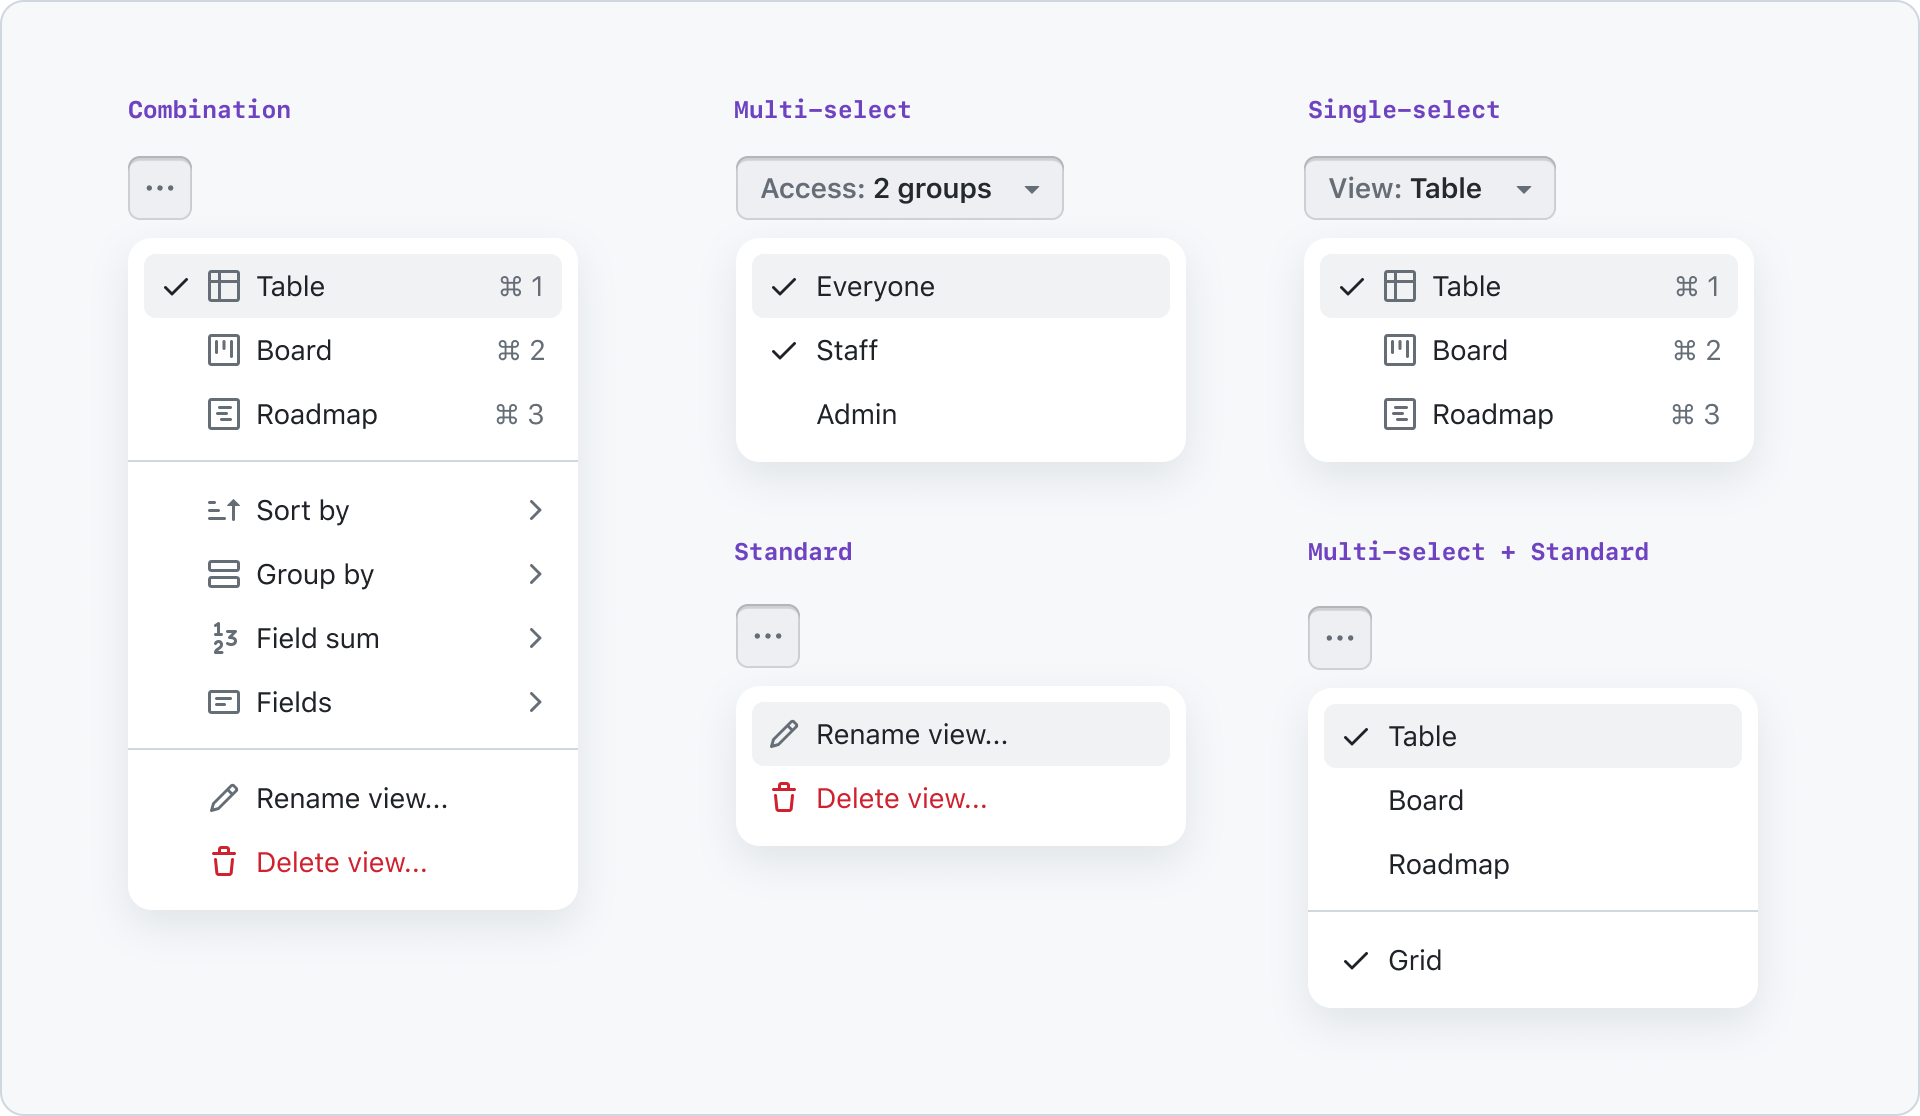Click the Rename view pencil icon in Standard menu

tap(785, 735)
